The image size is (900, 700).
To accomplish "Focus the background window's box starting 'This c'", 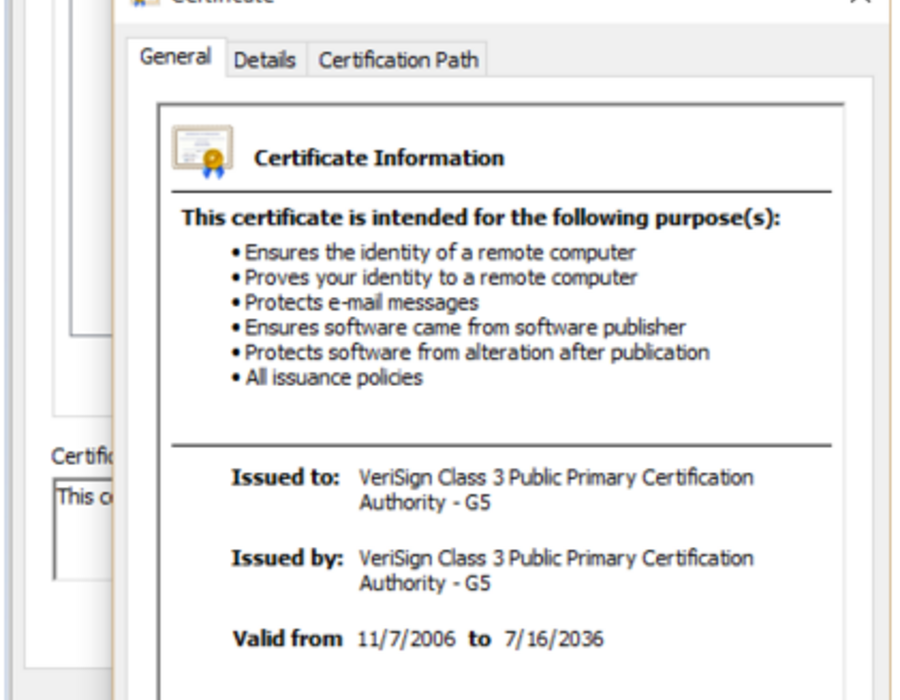I will 83,529.
